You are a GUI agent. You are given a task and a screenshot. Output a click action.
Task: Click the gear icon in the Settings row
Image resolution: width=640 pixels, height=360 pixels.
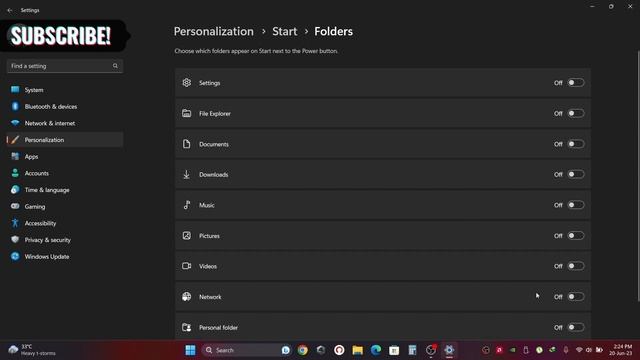point(187,82)
